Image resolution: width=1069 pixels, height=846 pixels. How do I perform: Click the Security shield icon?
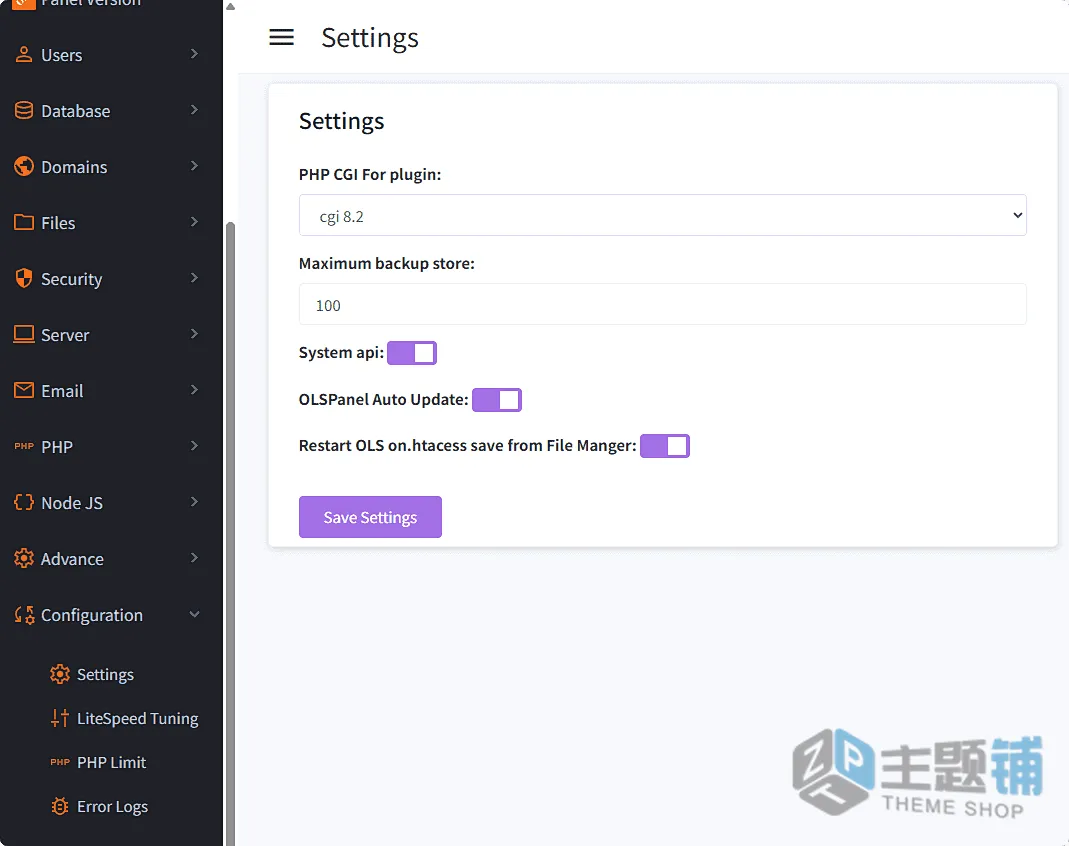(x=24, y=278)
